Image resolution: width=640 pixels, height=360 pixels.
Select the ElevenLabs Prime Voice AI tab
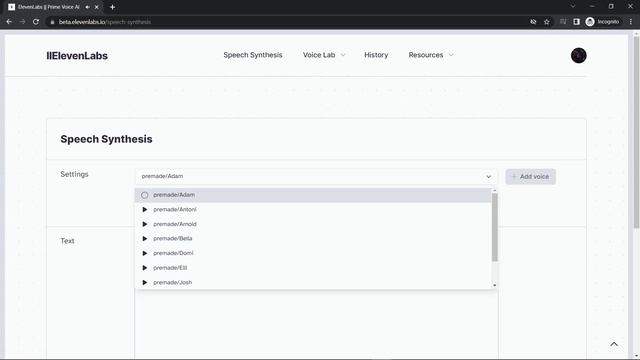[x=53, y=7]
